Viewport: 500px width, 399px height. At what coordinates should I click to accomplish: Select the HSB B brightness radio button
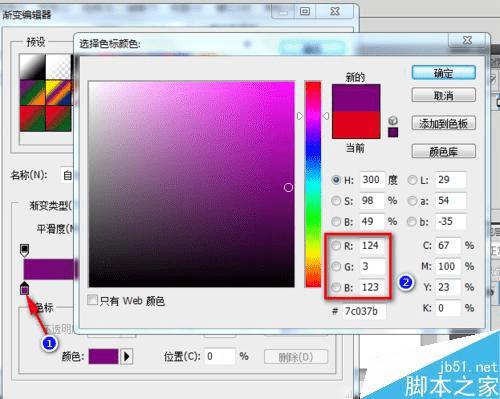(x=336, y=221)
